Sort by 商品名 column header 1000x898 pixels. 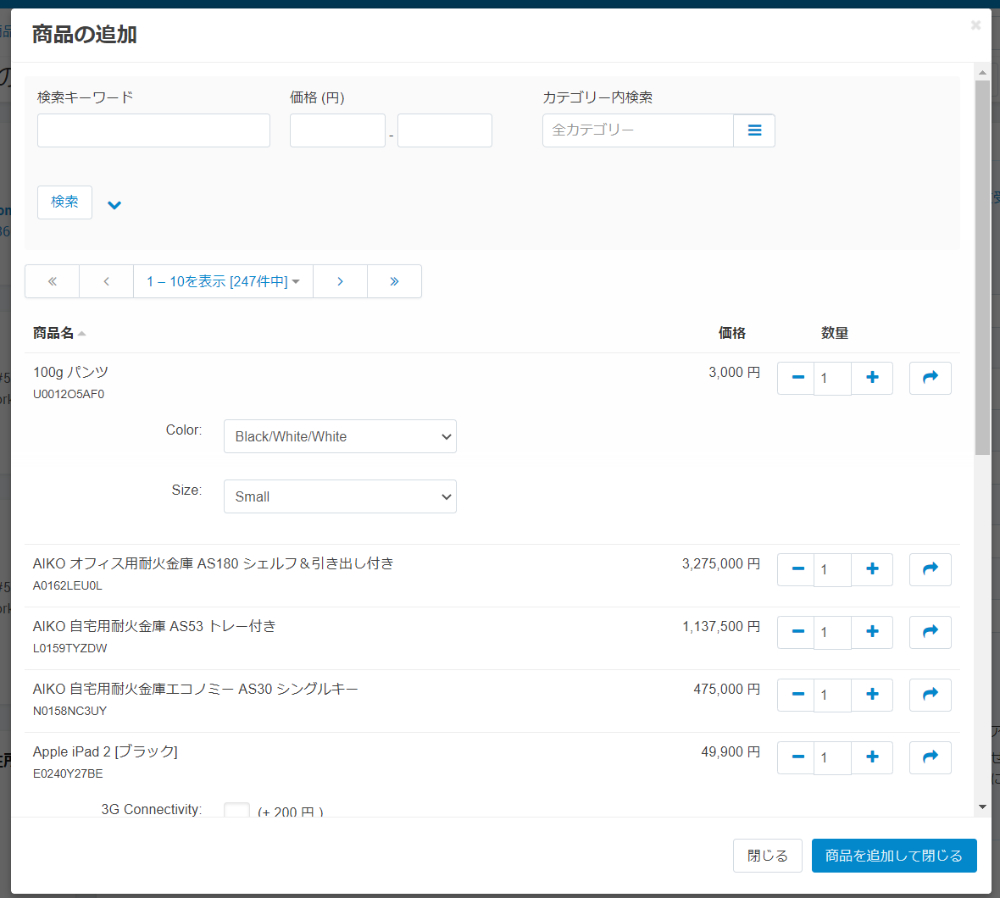click(59, 333)
